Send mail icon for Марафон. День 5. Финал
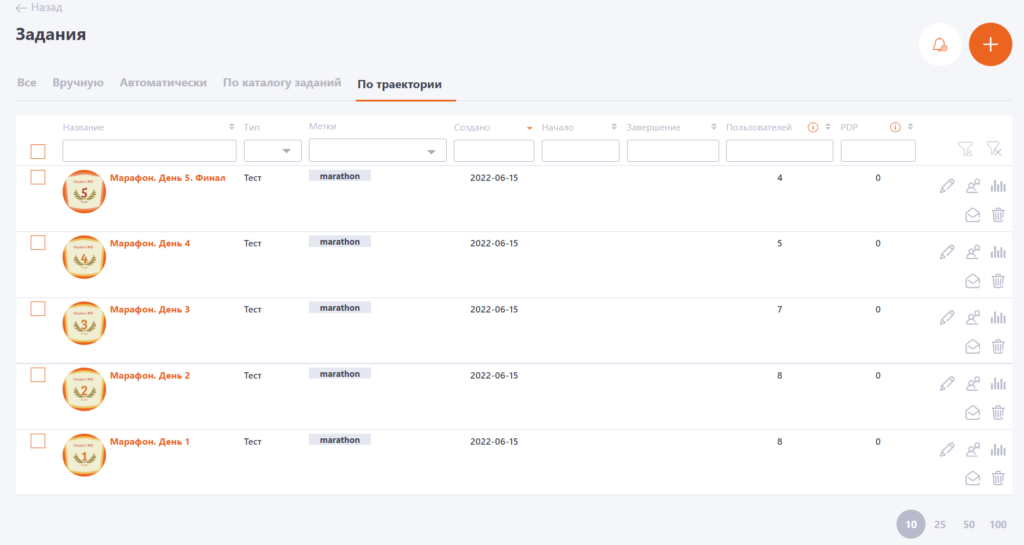Viewport: 1024px width, 545px height. coord(972,215)
